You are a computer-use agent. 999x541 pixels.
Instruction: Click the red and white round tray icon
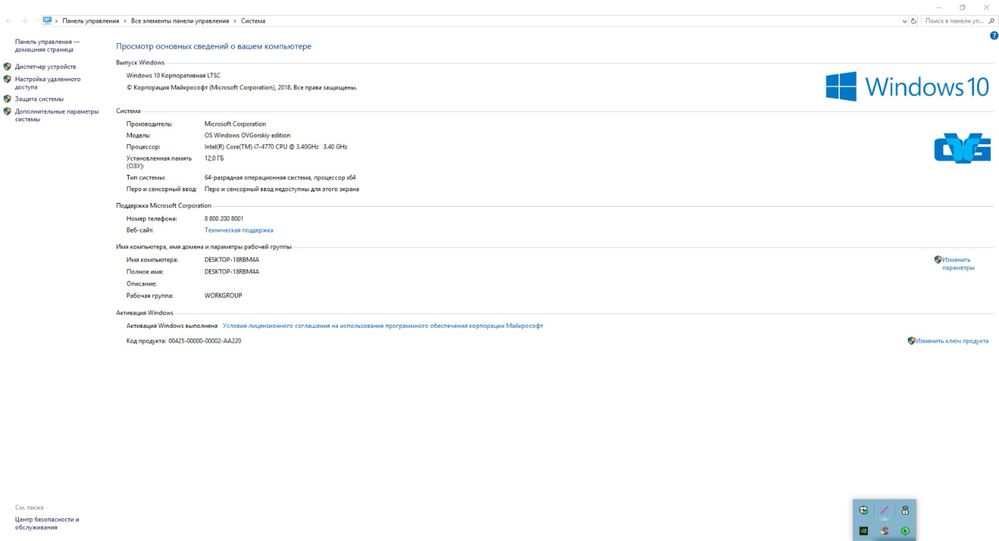884,531
